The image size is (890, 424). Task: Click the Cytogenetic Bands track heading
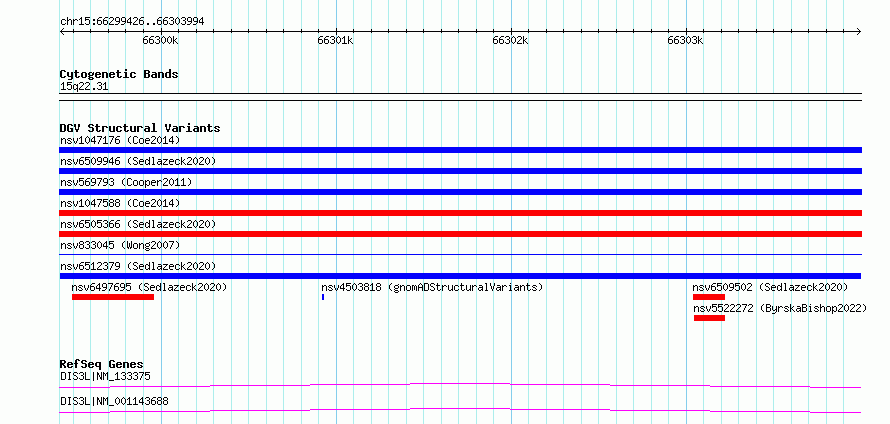point(119,74)
